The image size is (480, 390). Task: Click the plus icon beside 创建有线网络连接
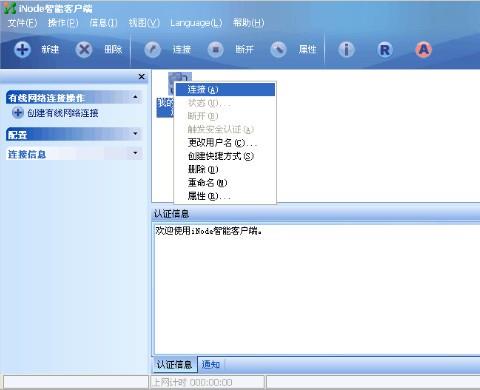[x=18, y=113]
